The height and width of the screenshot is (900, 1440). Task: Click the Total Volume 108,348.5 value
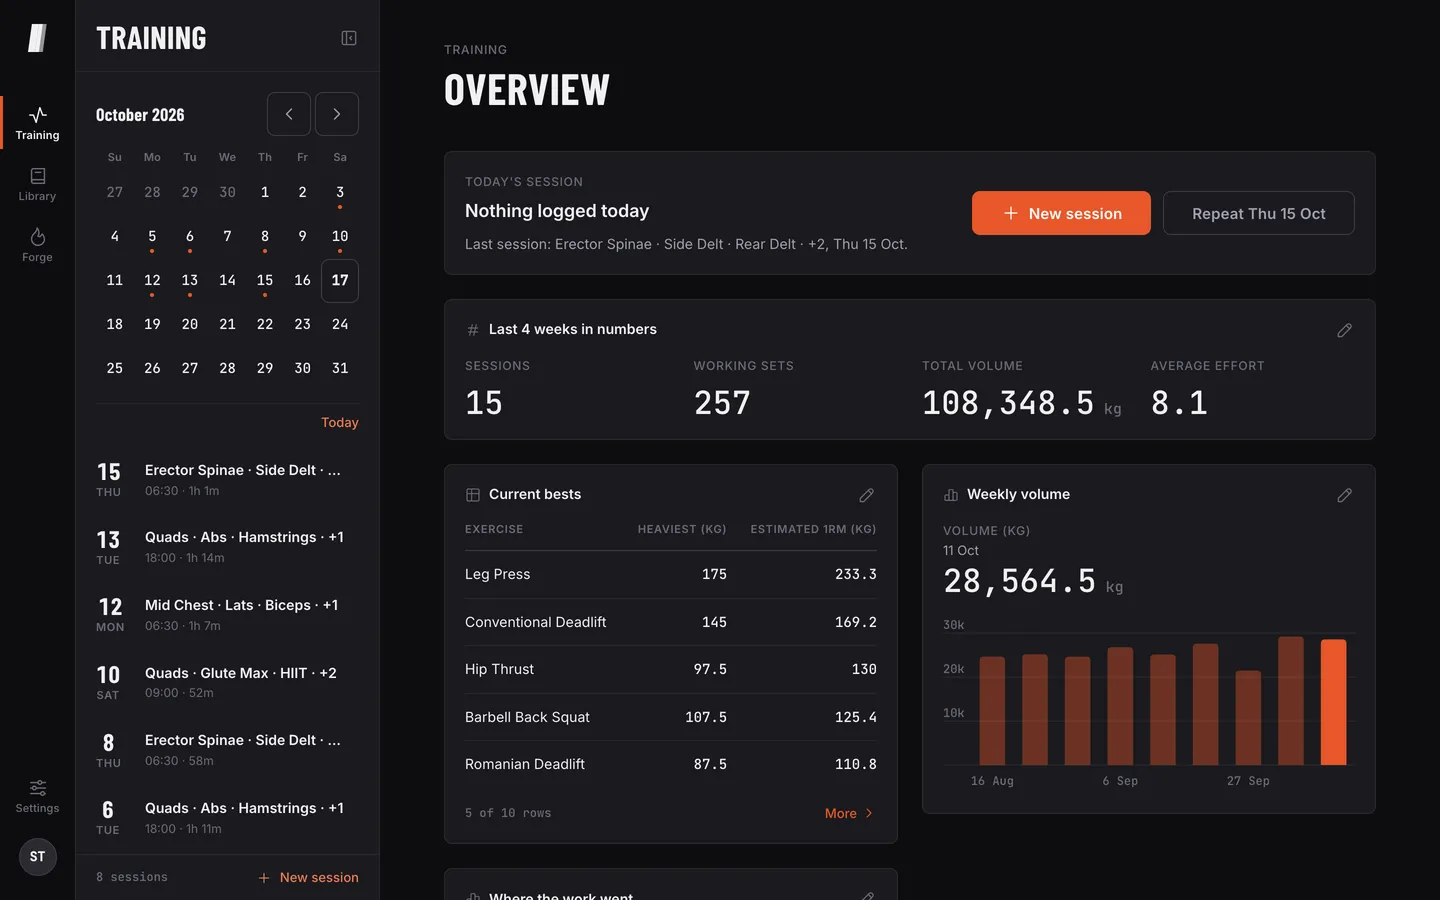coord(1008,403)
